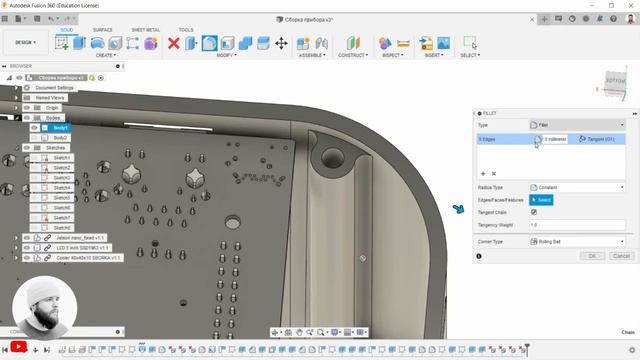This screenshot has height=360, width=640.
Task: Activate the root component radio button
Action: [x=101, y=78]
